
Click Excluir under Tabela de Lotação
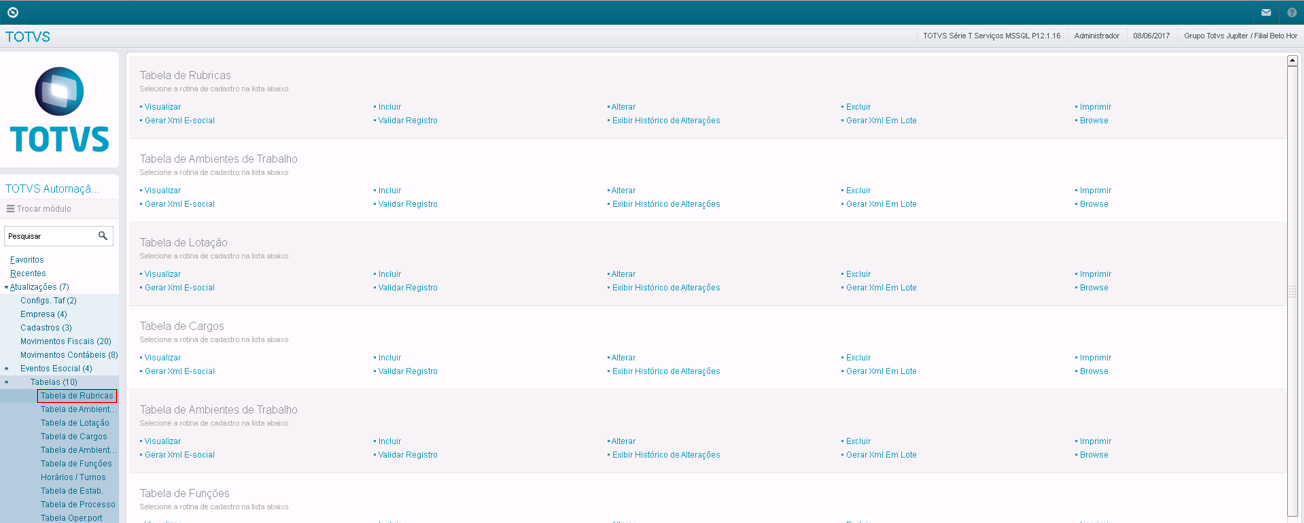click(858, 274)
